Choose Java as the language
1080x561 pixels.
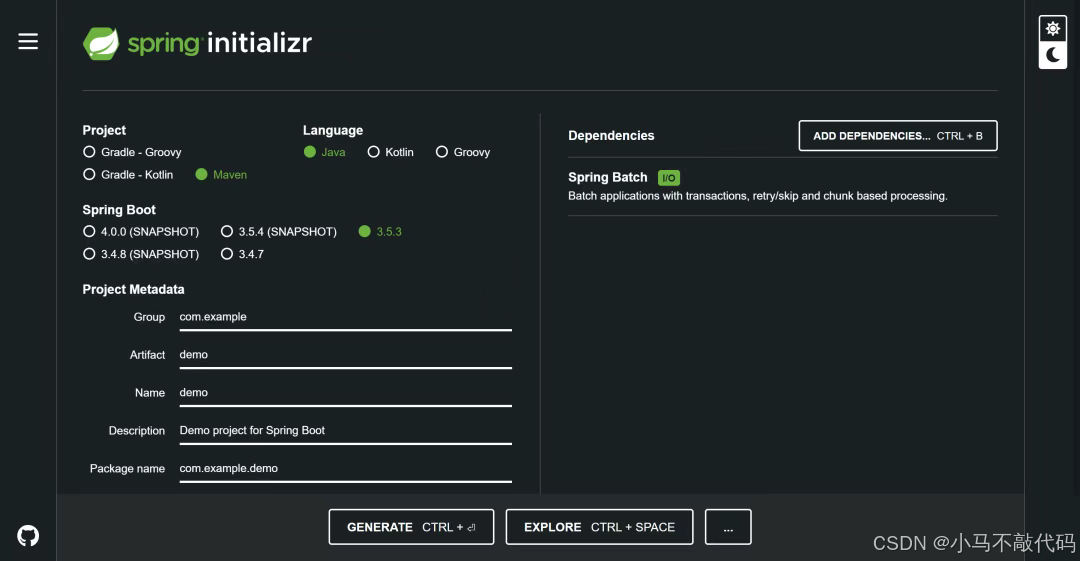[x=324, y=152]
